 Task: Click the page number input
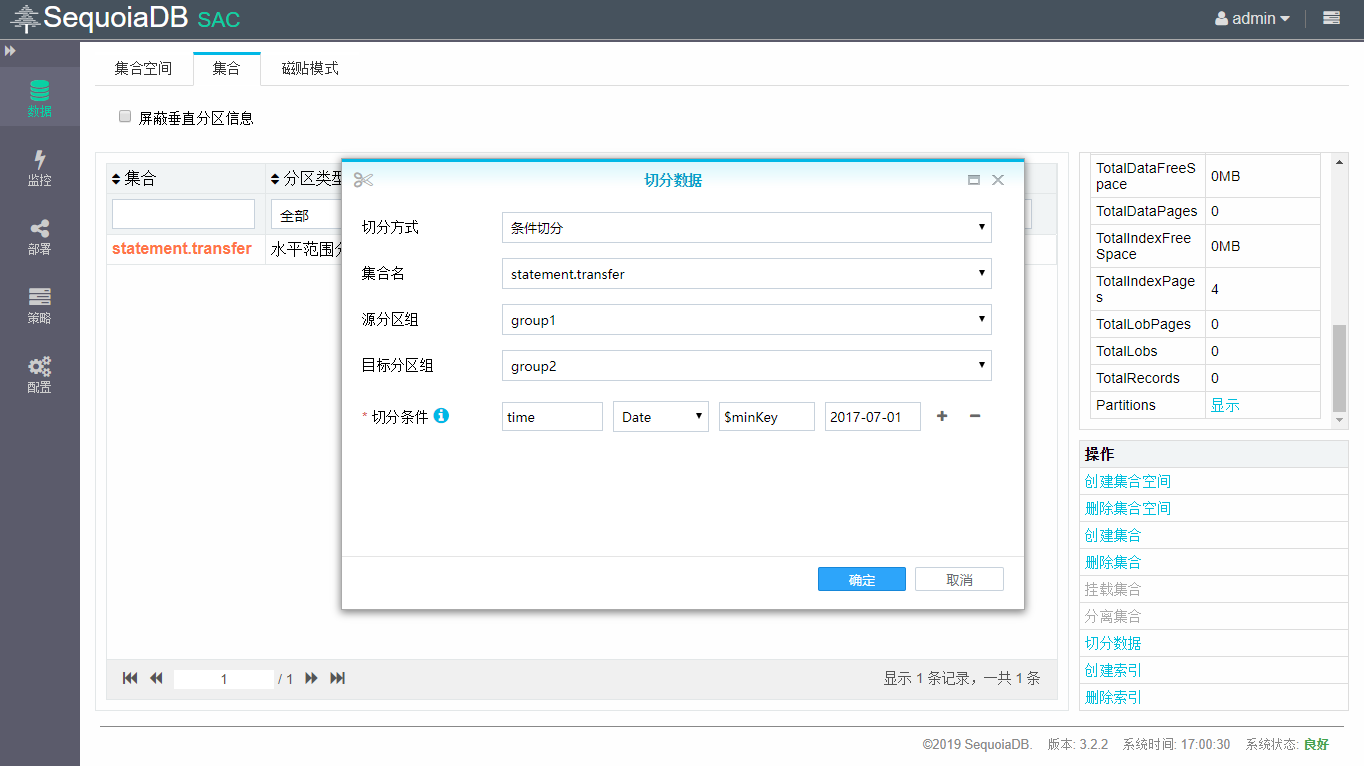[224, 679]
